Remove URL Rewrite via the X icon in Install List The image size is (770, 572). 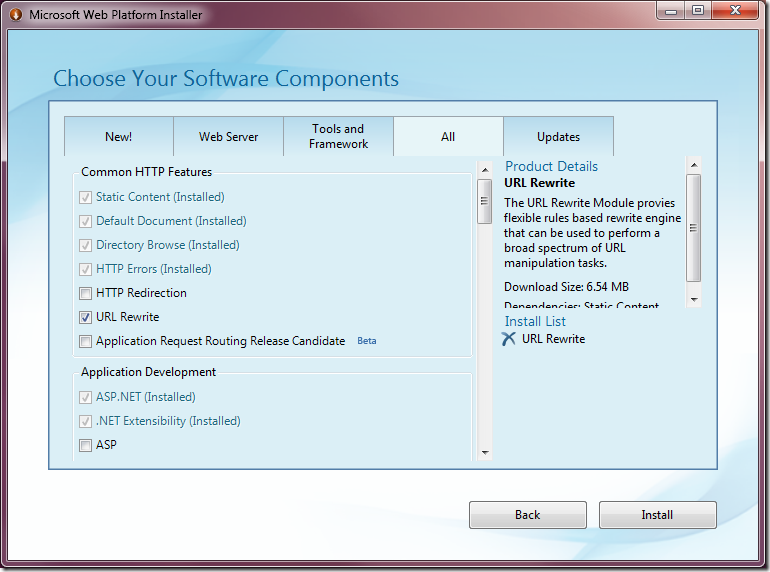coord(509,339)
